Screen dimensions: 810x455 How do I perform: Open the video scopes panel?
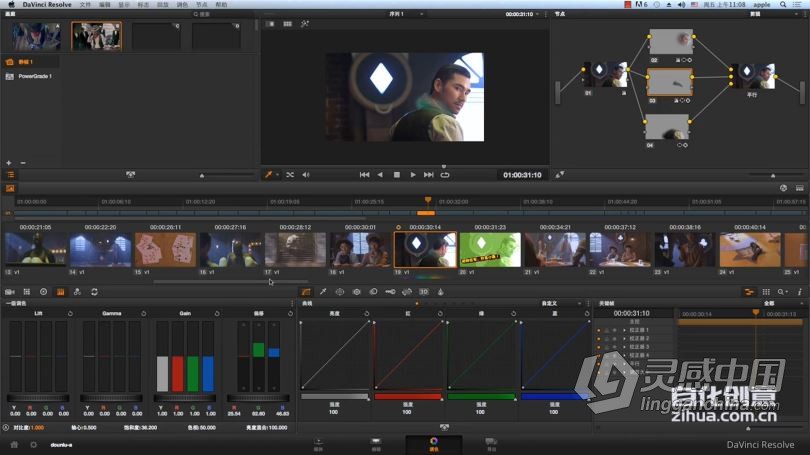[x=766, y=292]
